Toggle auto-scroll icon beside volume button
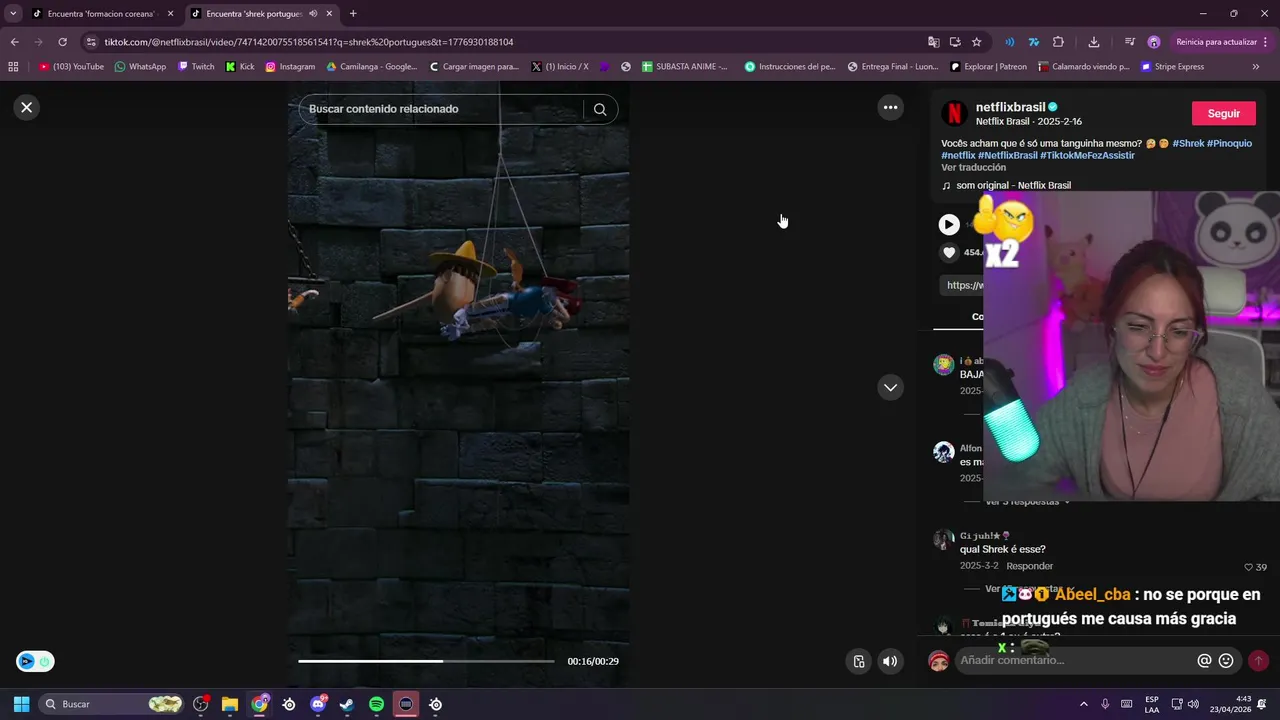This screenshot has width=1280, height=720. tap(859, 661)
